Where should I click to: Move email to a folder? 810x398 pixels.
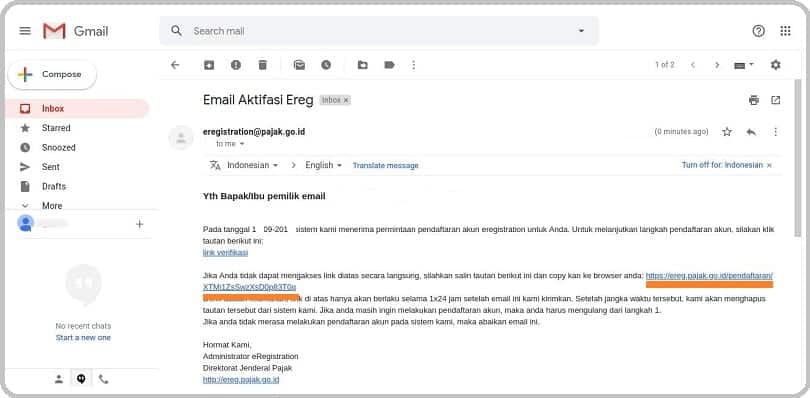coord(363,65)
